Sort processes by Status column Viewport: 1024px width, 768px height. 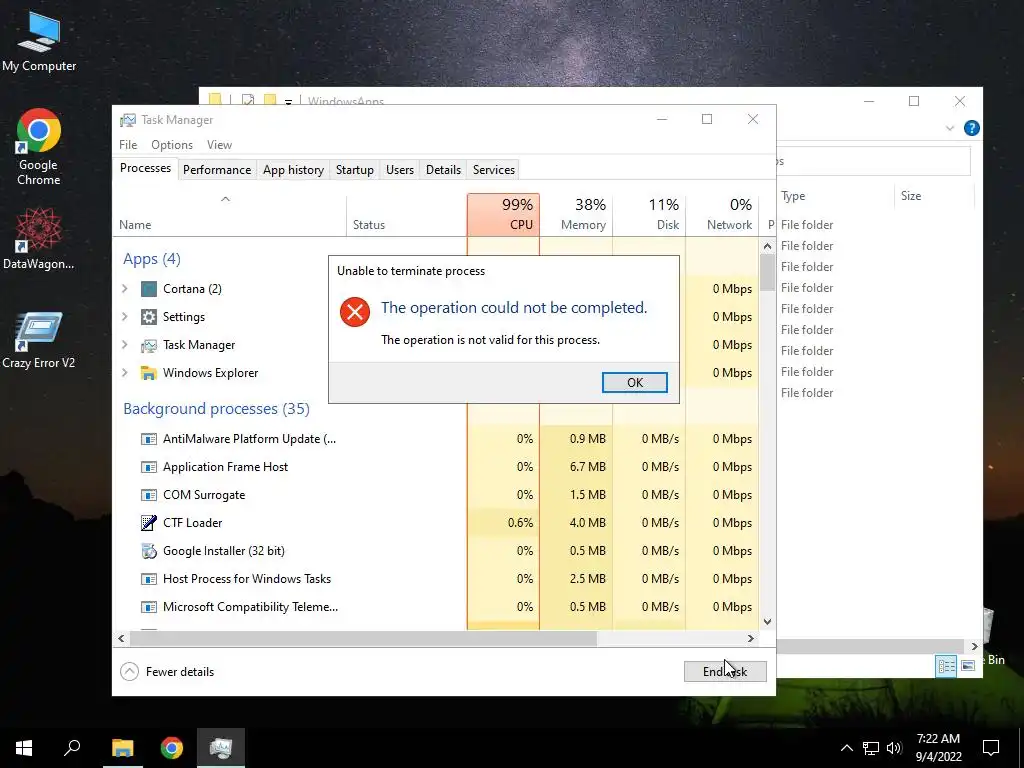(406, 214)
